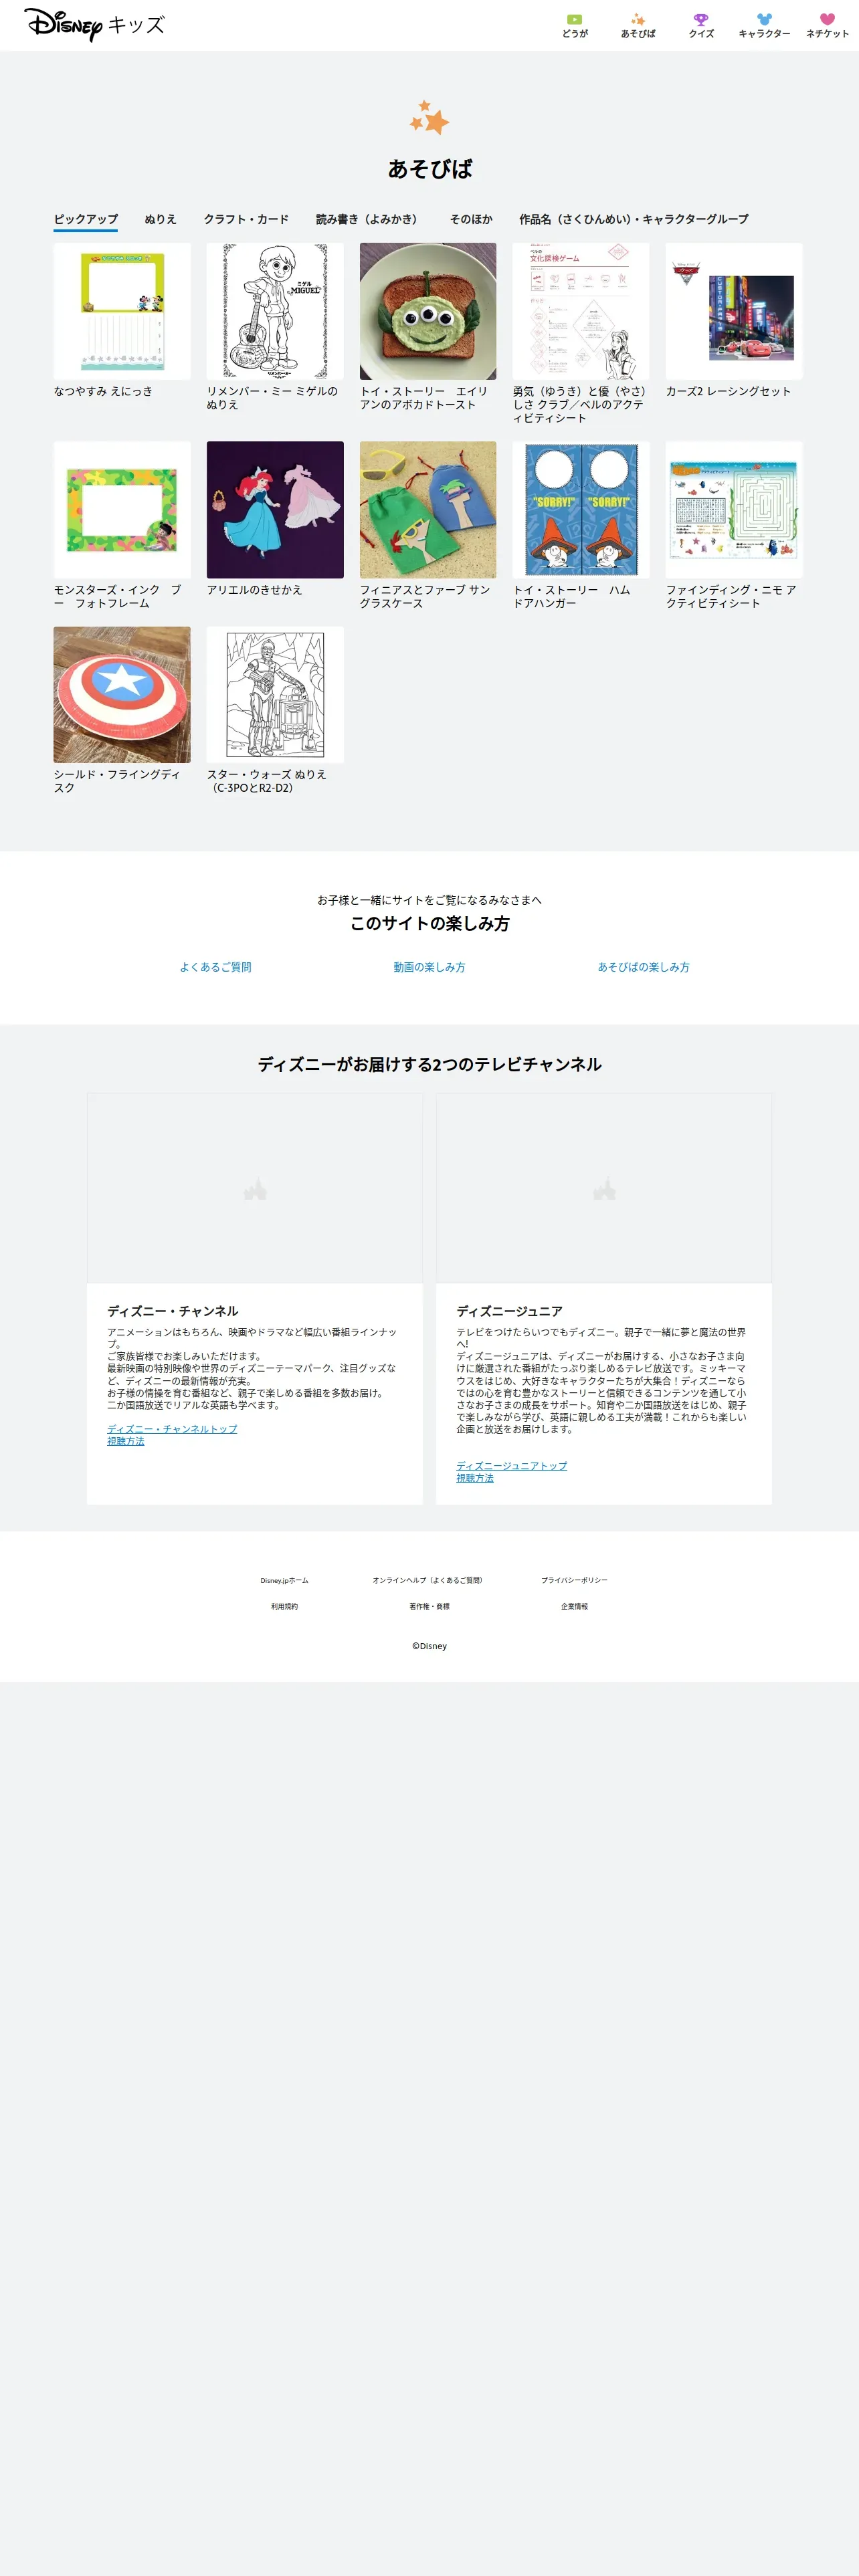This screenshot has height=2576, width=859.
Task: Switch to the クラフト・カード tab
Action: click(x=246, y=219)
